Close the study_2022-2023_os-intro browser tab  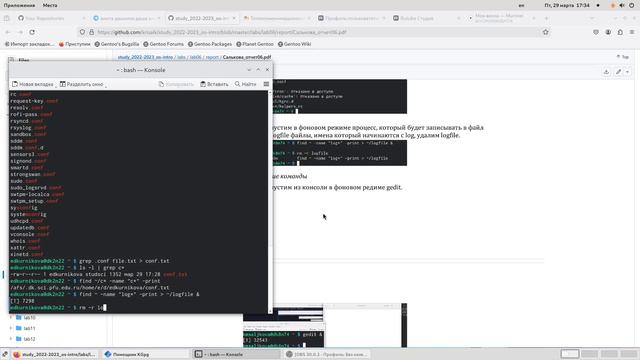click(x=234, y=18)
